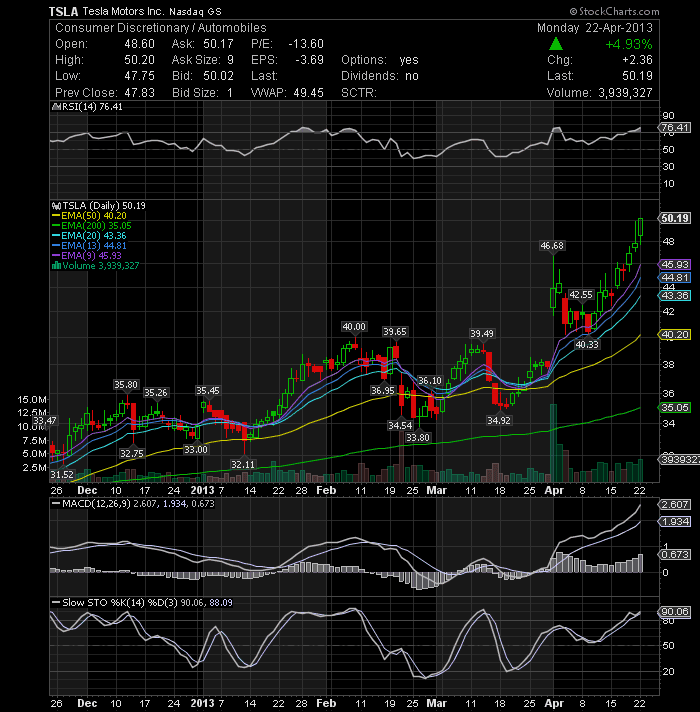The image size is (700, 712).
Task: Click the SCTR label
Action: tap(359, 93)
